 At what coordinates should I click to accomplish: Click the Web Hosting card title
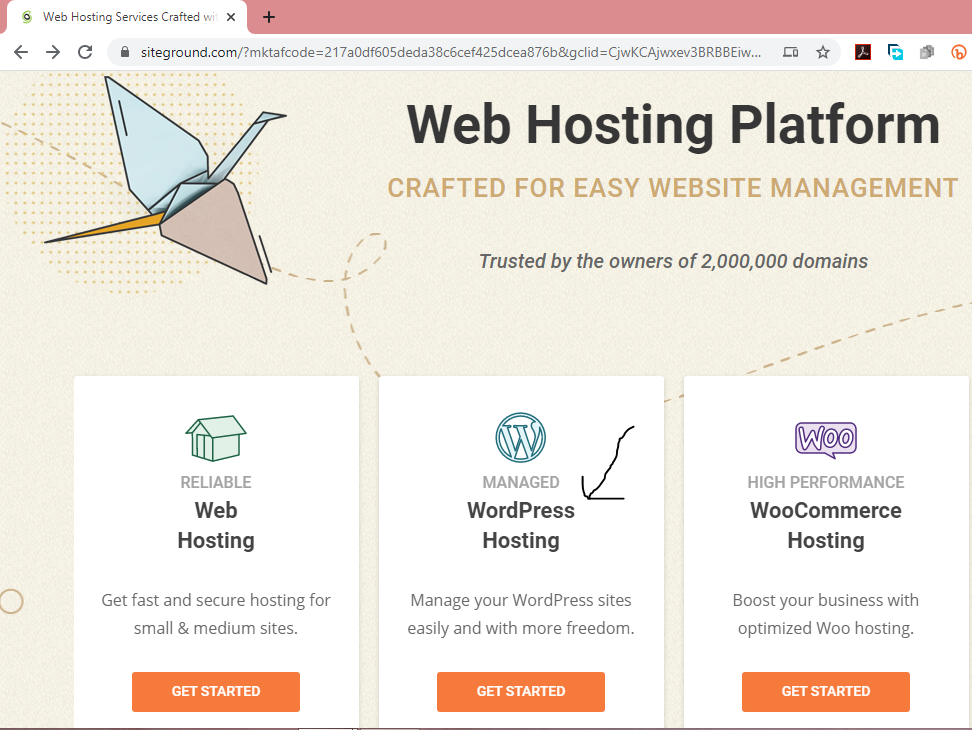coord(216,526)
